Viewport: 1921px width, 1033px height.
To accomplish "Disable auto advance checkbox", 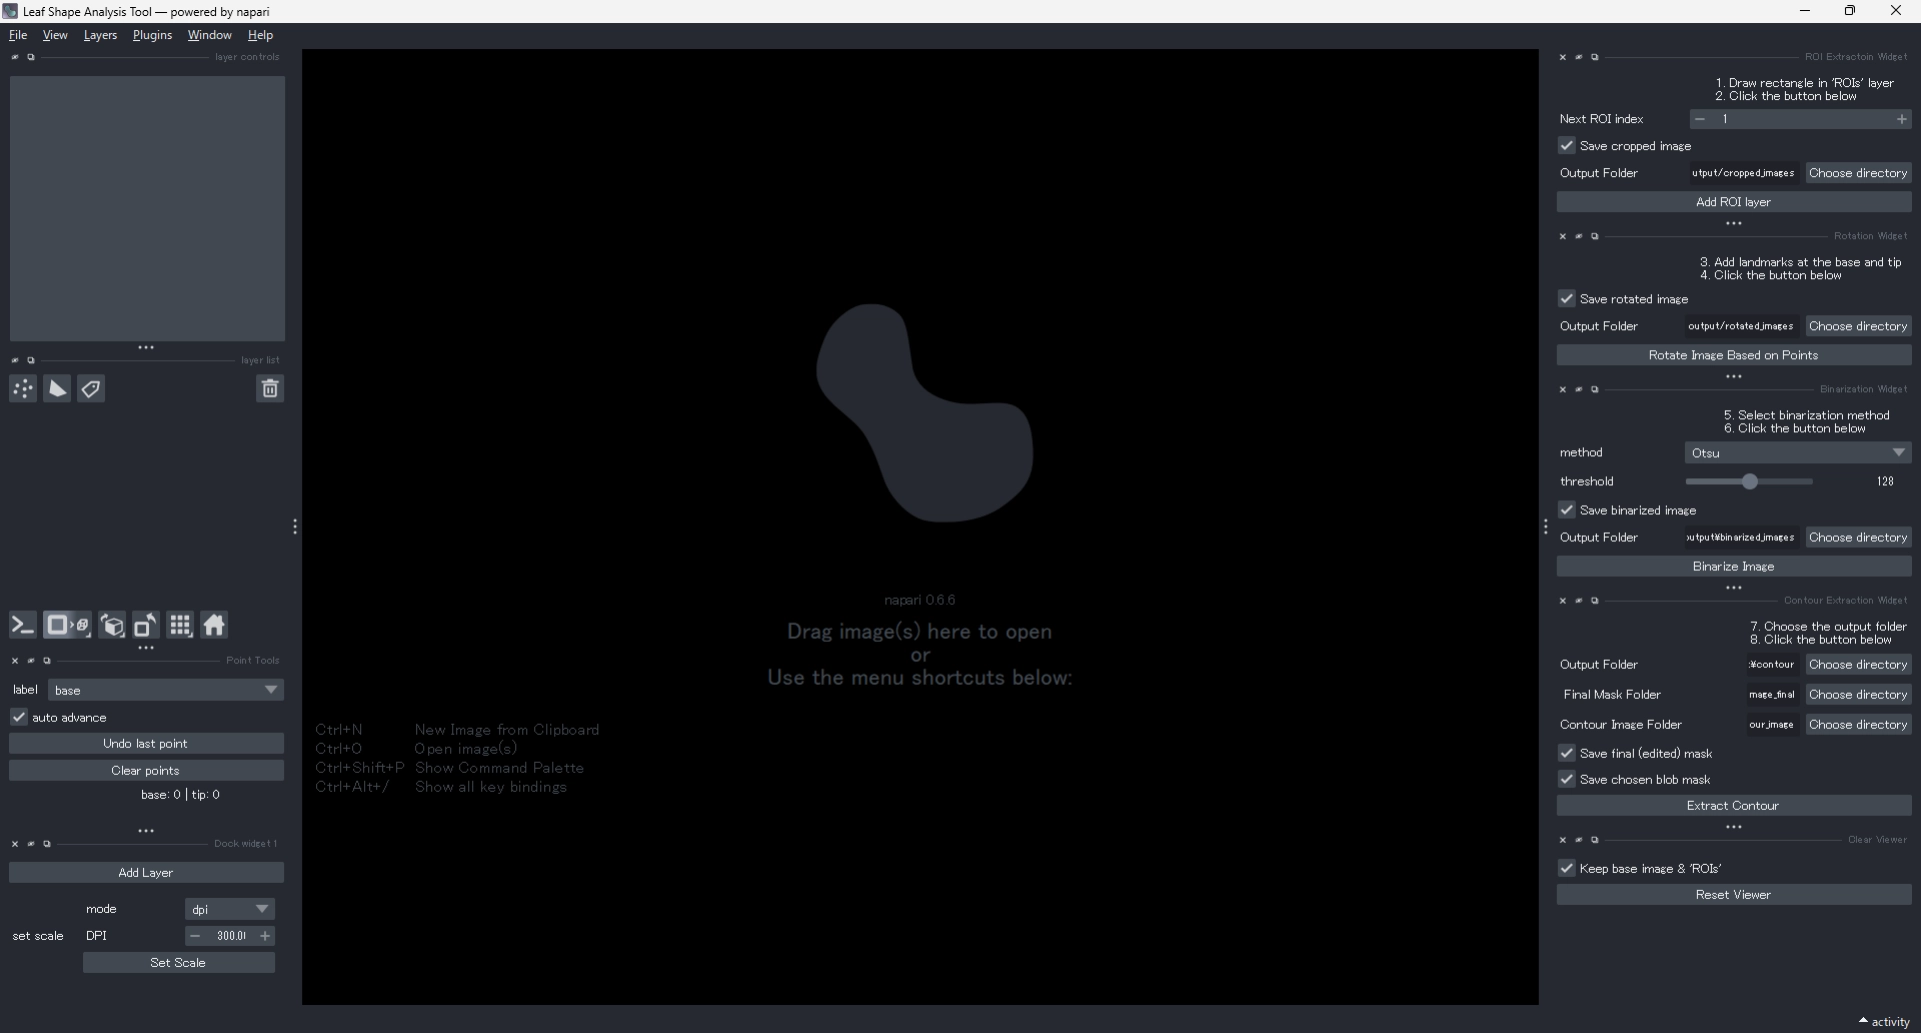I will pyautogui.click(x=19, y=718).
